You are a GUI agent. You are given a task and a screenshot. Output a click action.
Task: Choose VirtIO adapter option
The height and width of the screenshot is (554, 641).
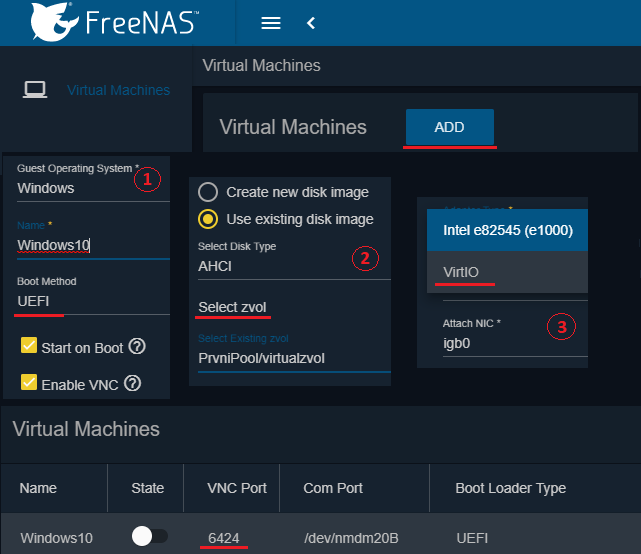point(507,272)
